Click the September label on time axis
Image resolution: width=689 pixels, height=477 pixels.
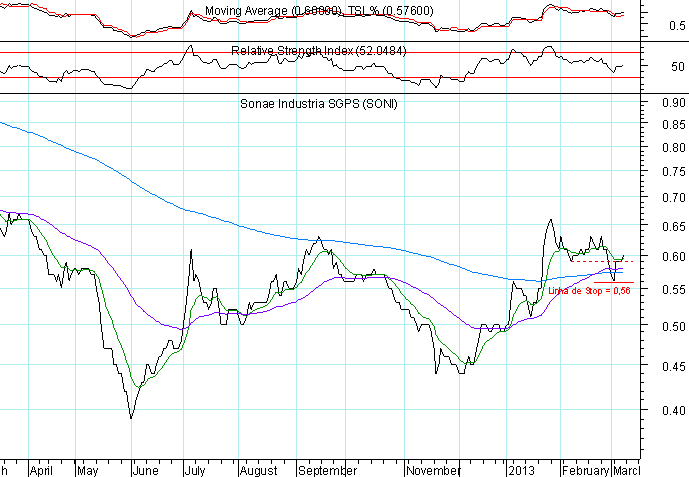tap(328, 471)
